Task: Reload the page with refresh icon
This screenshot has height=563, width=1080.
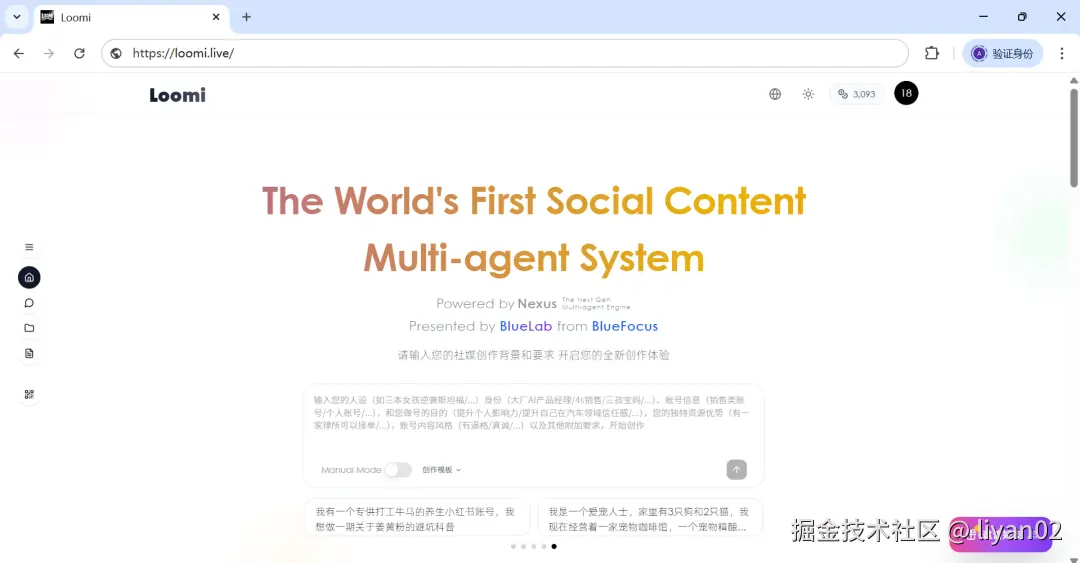Action: [79, 53]
